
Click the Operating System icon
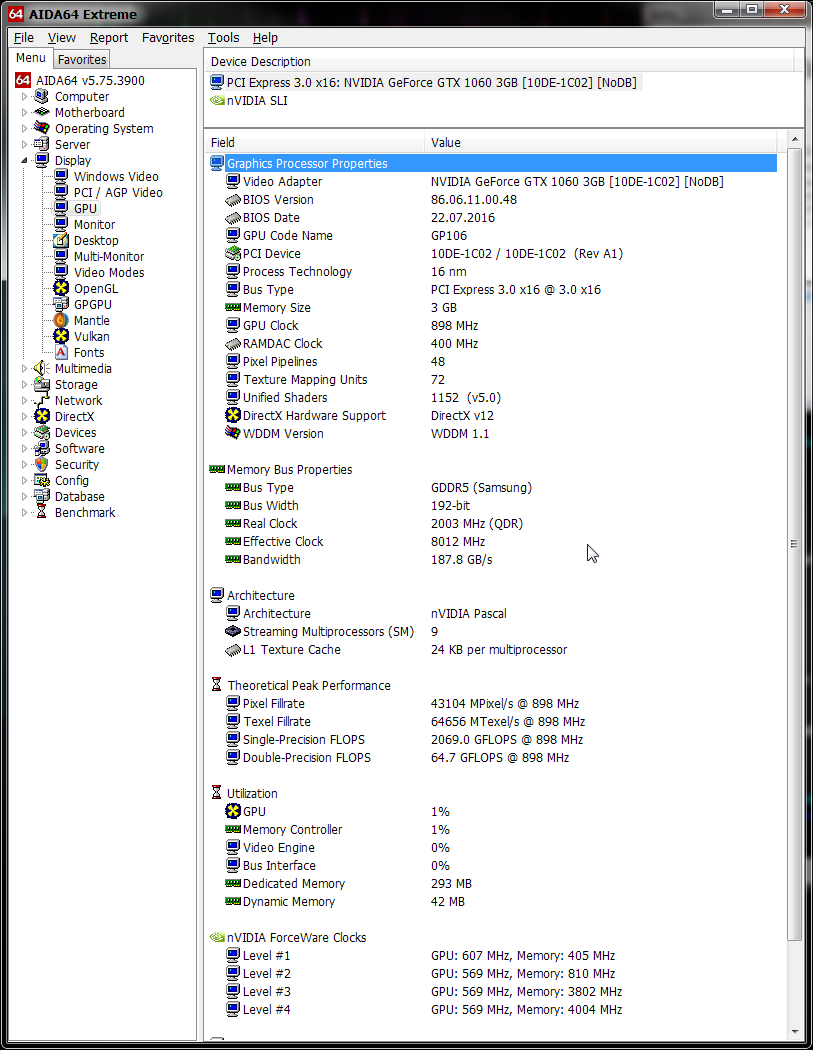[x=42, y=129]
